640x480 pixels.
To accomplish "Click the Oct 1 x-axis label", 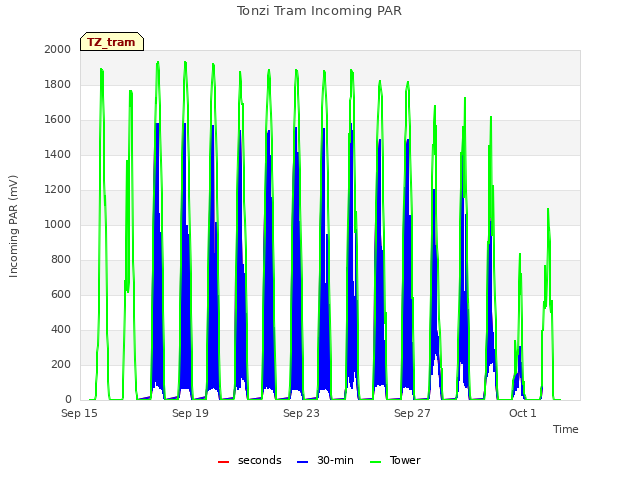I will [522, 413].
